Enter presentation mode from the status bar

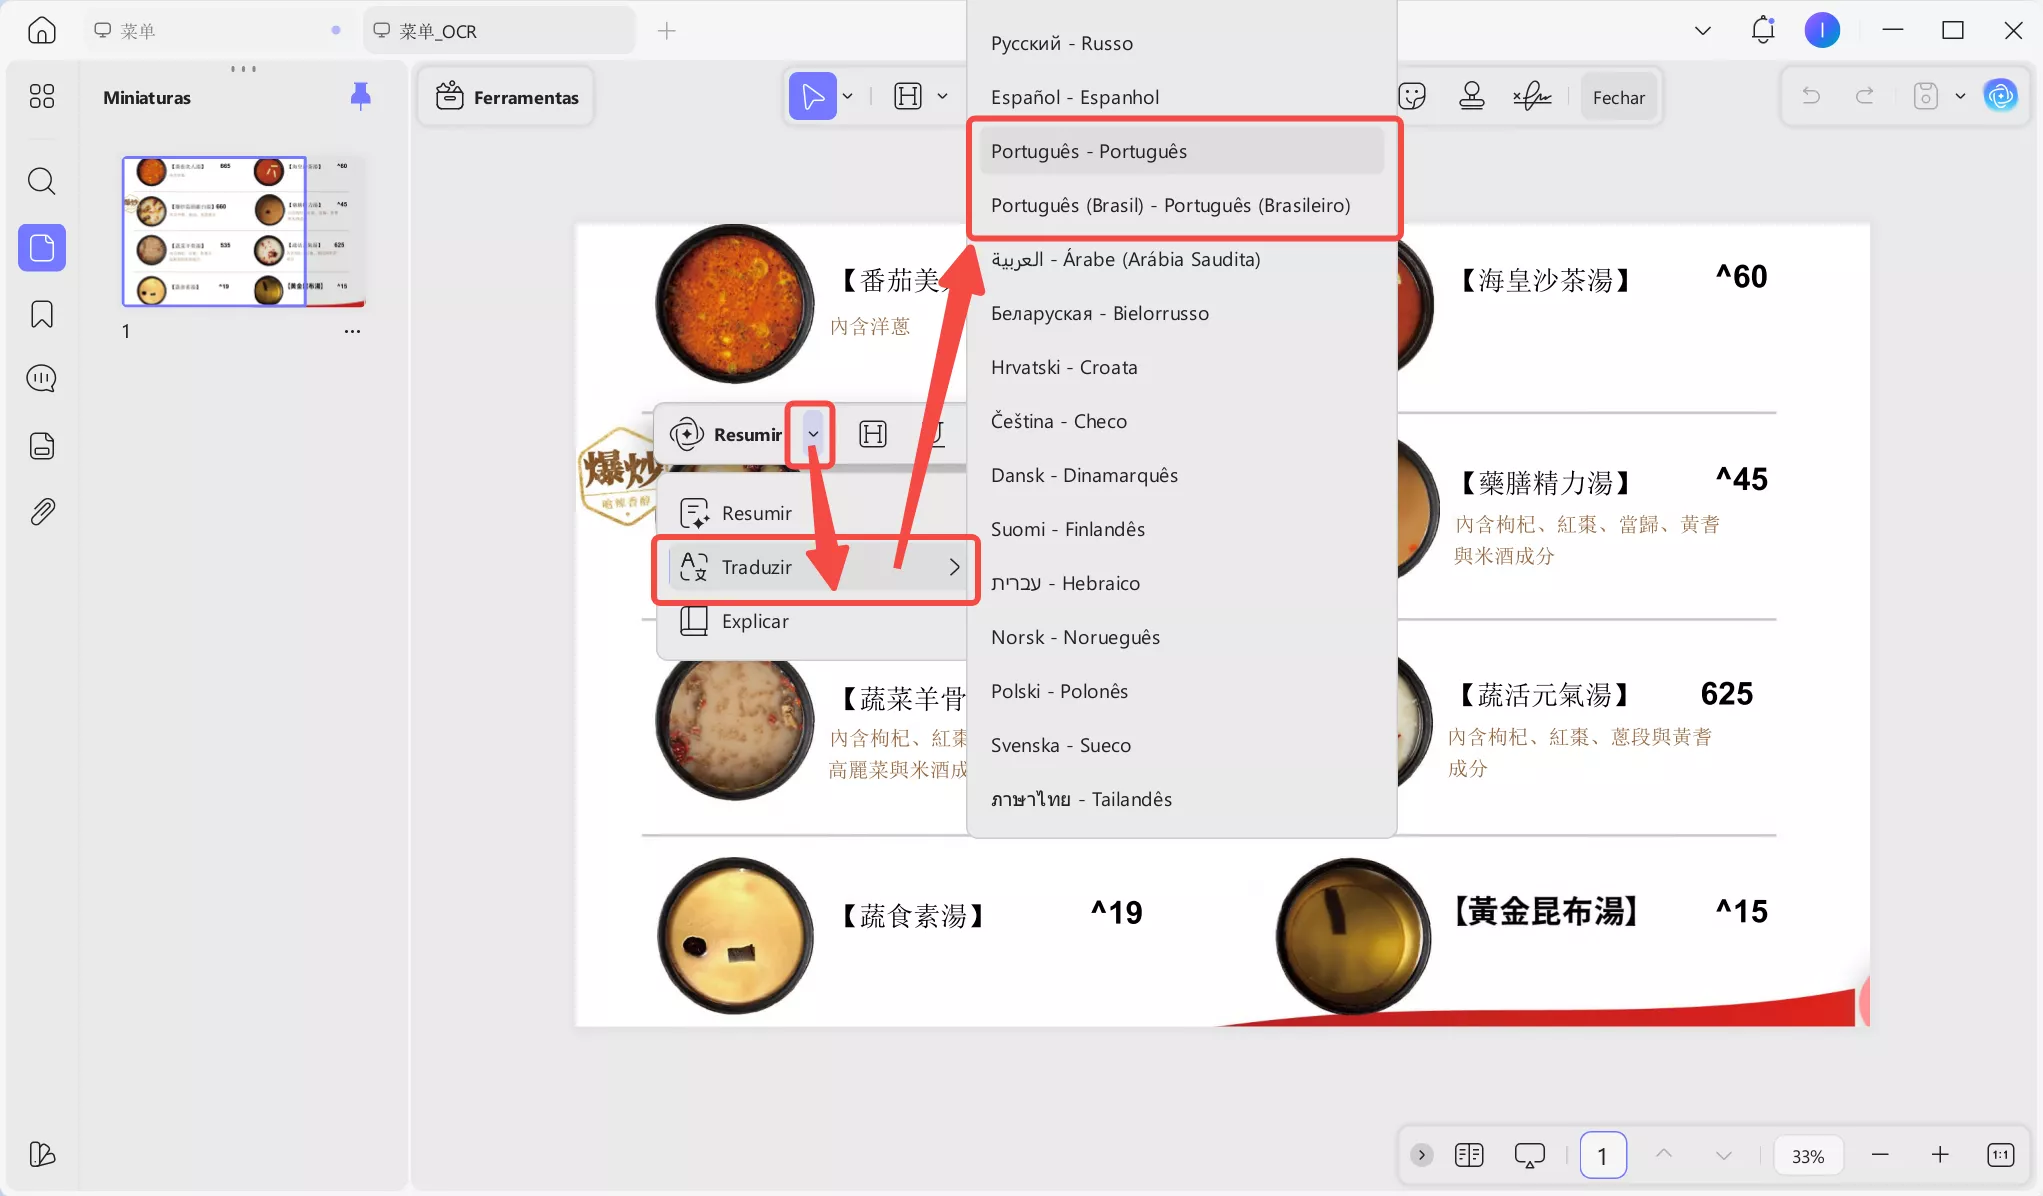point(1529,1154)
